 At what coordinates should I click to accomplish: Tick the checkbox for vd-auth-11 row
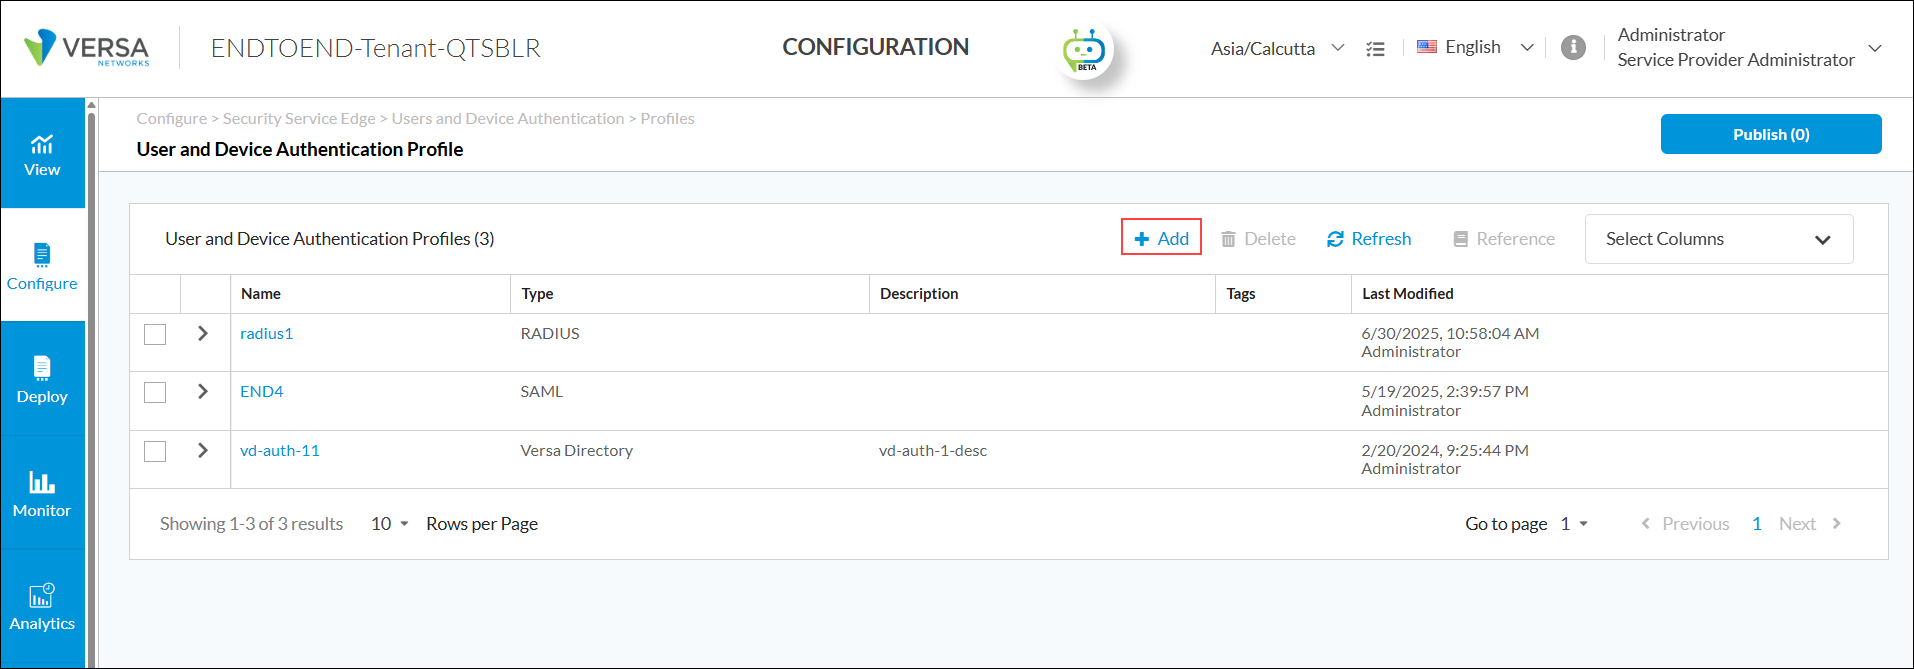point(155,451)
